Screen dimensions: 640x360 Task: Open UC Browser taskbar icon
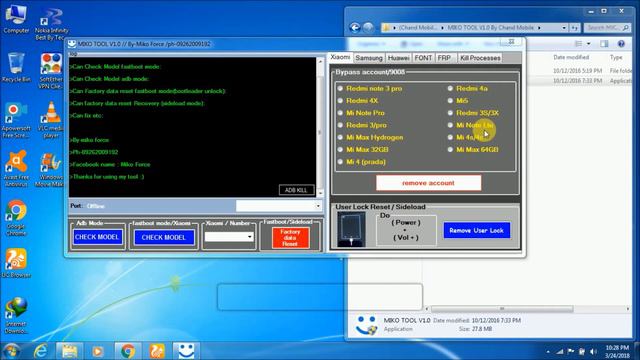[x=157, y=351]
